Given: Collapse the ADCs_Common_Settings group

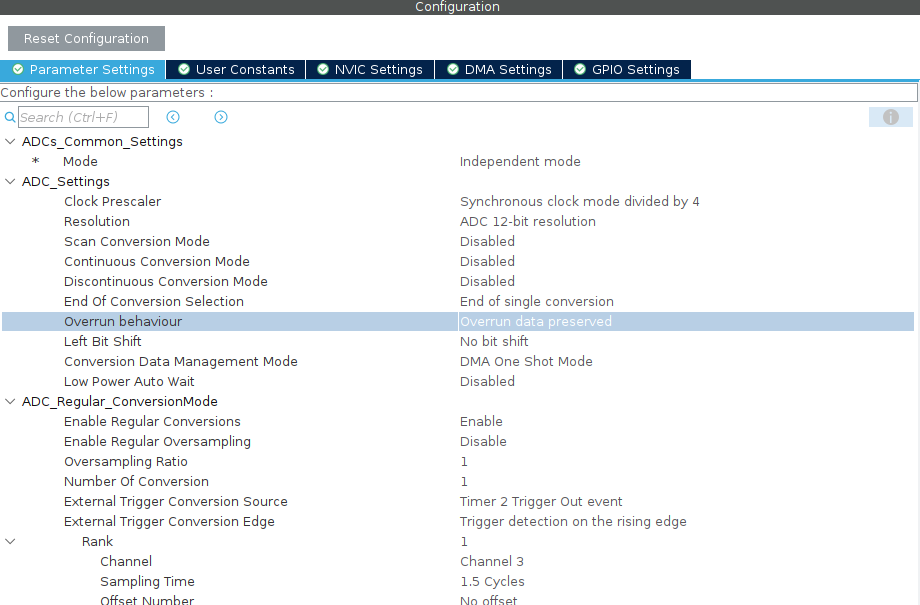Looking at the screenshot, I should (x=10, y=141).
